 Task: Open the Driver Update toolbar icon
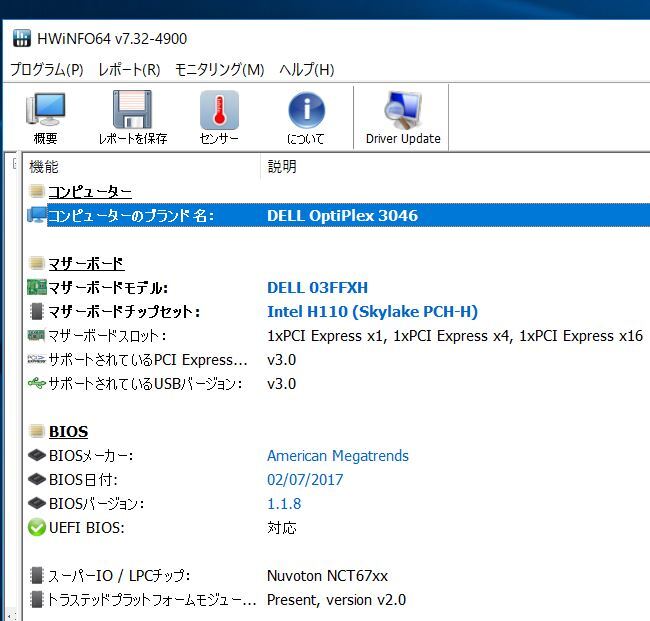(403, 110)
